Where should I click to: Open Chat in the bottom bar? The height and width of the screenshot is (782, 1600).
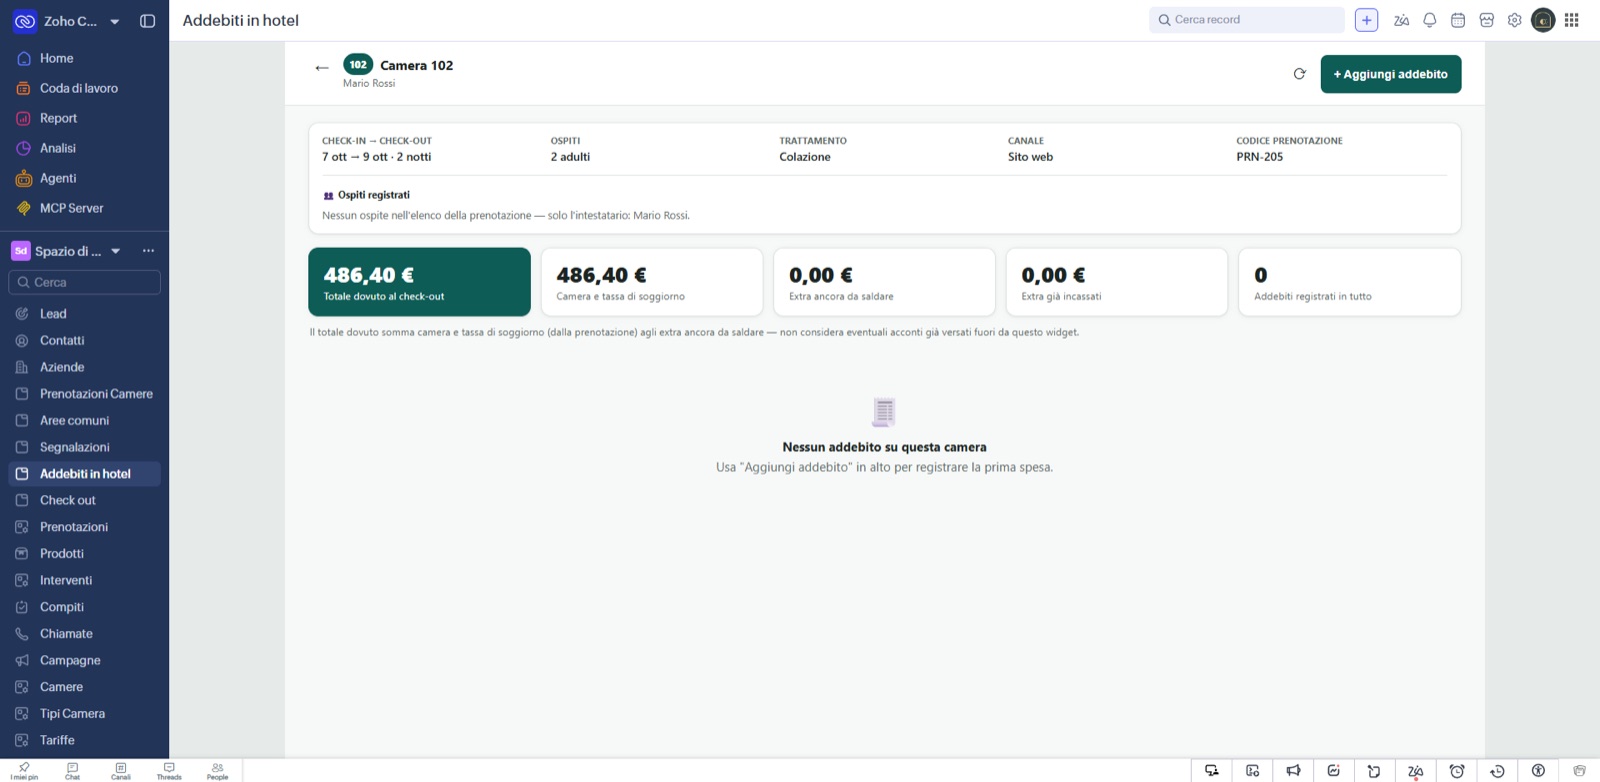(72, 771)
